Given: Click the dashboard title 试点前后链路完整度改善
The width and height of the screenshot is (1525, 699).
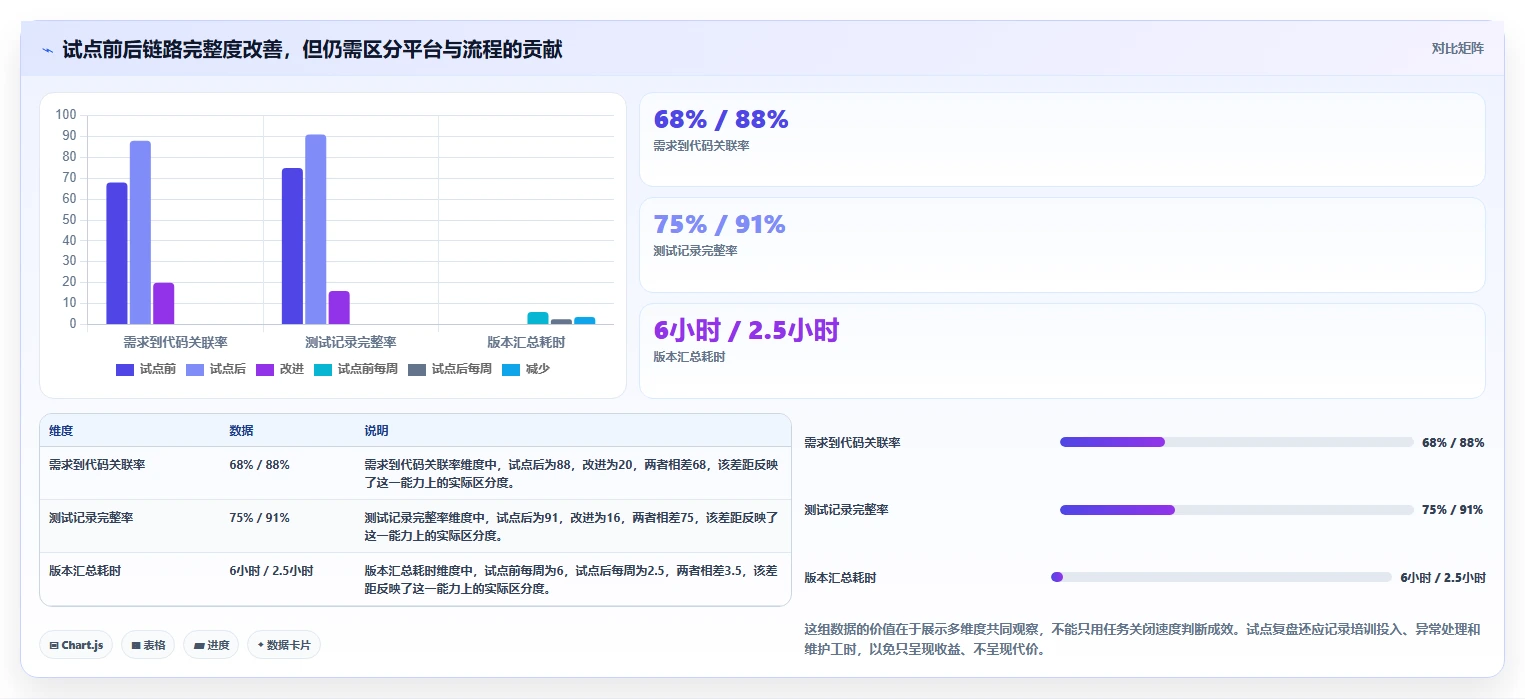Looking at the screenshot, I should click(x=312, y=49).
